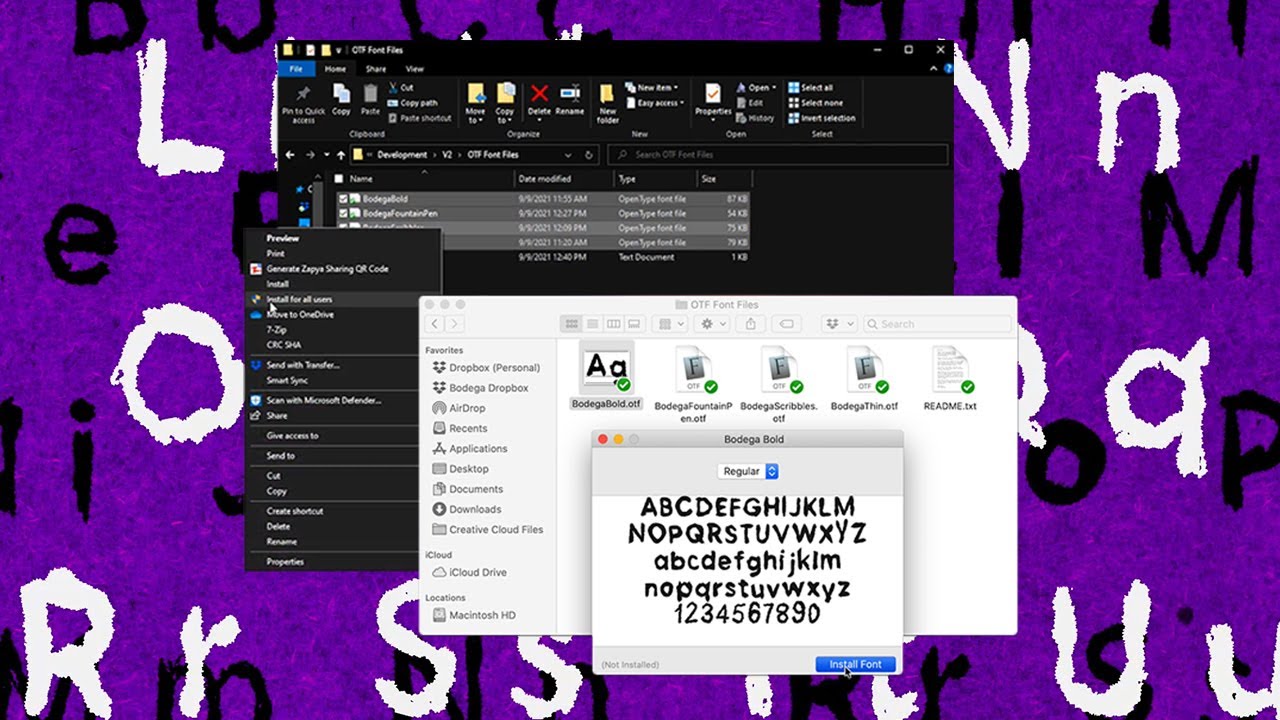Click the Search OTF Font Files field
1280x720 pixels.
click(777, 155)
